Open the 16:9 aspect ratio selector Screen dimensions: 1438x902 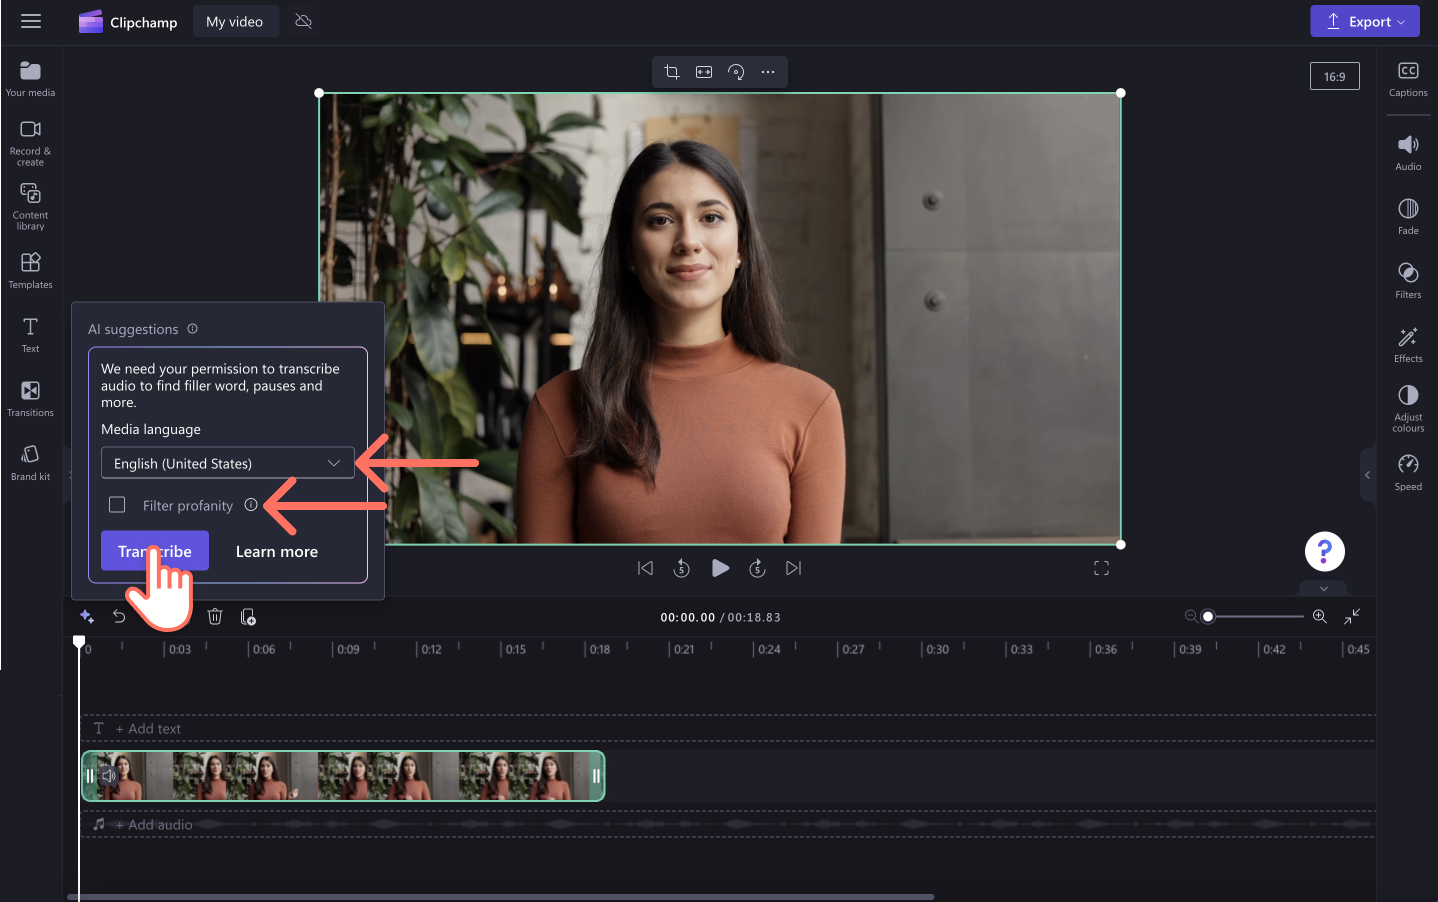tap(1335, 76)
